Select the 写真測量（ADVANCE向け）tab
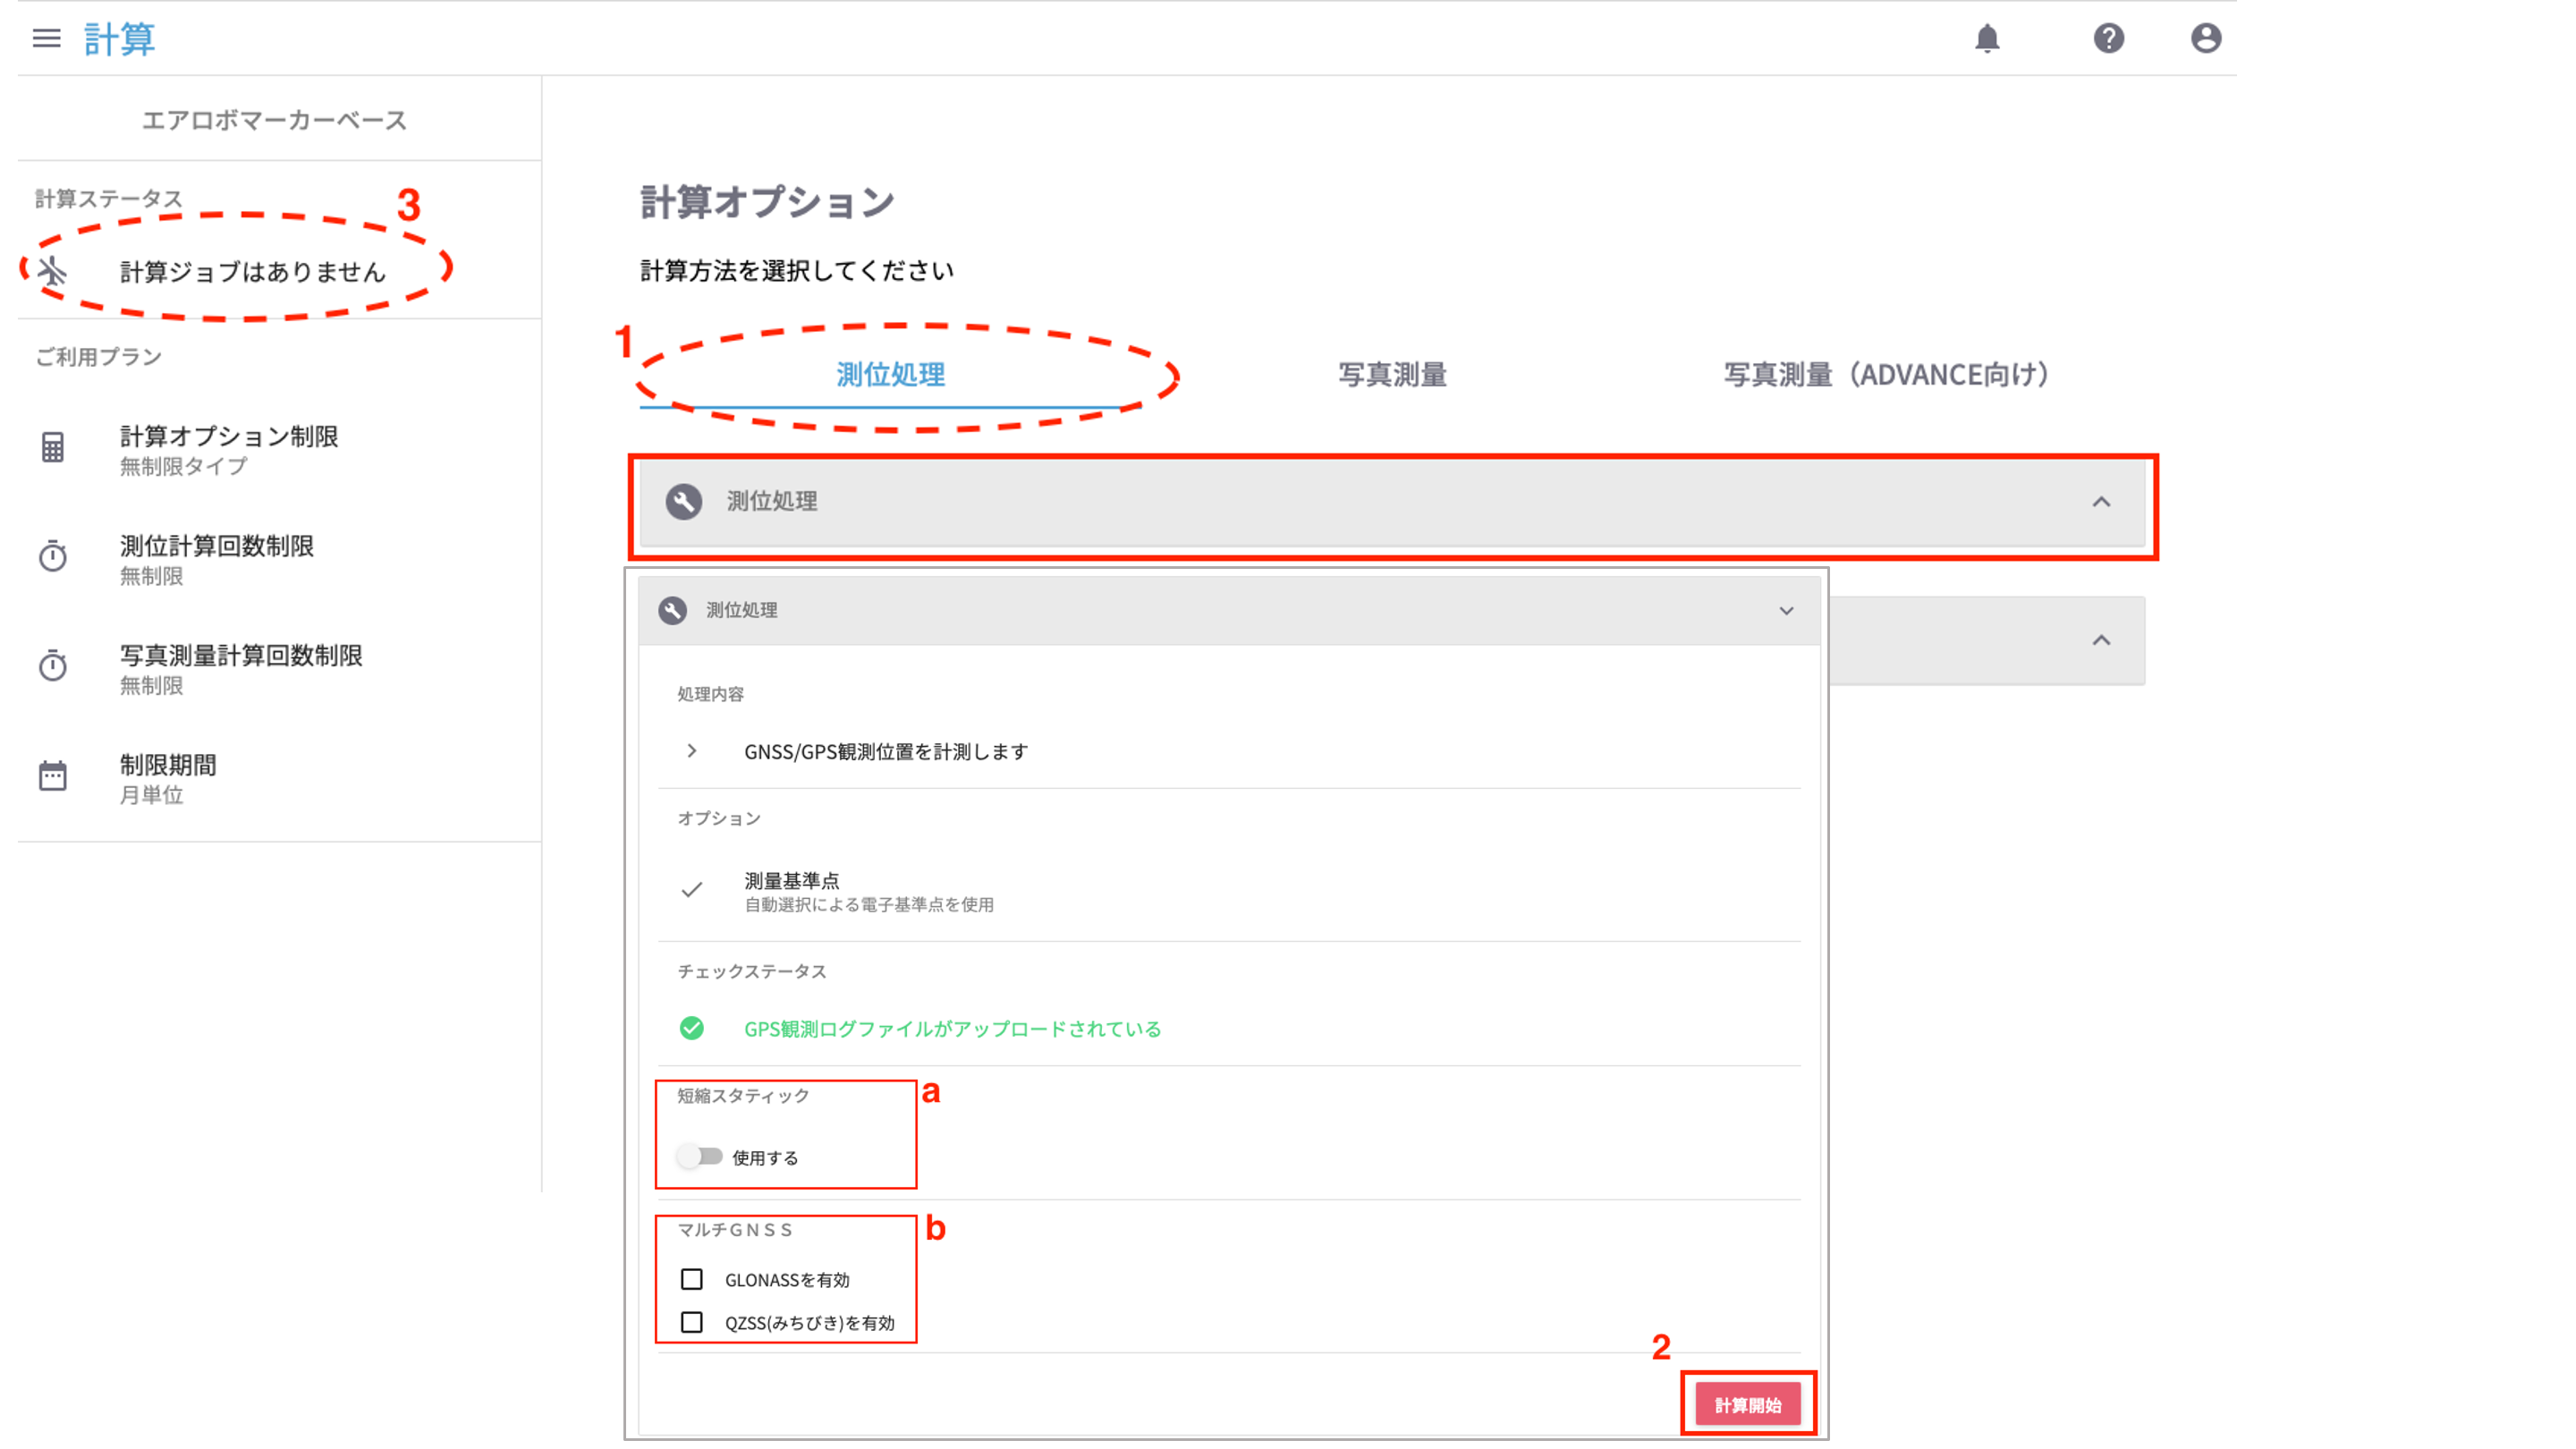 1886,375
